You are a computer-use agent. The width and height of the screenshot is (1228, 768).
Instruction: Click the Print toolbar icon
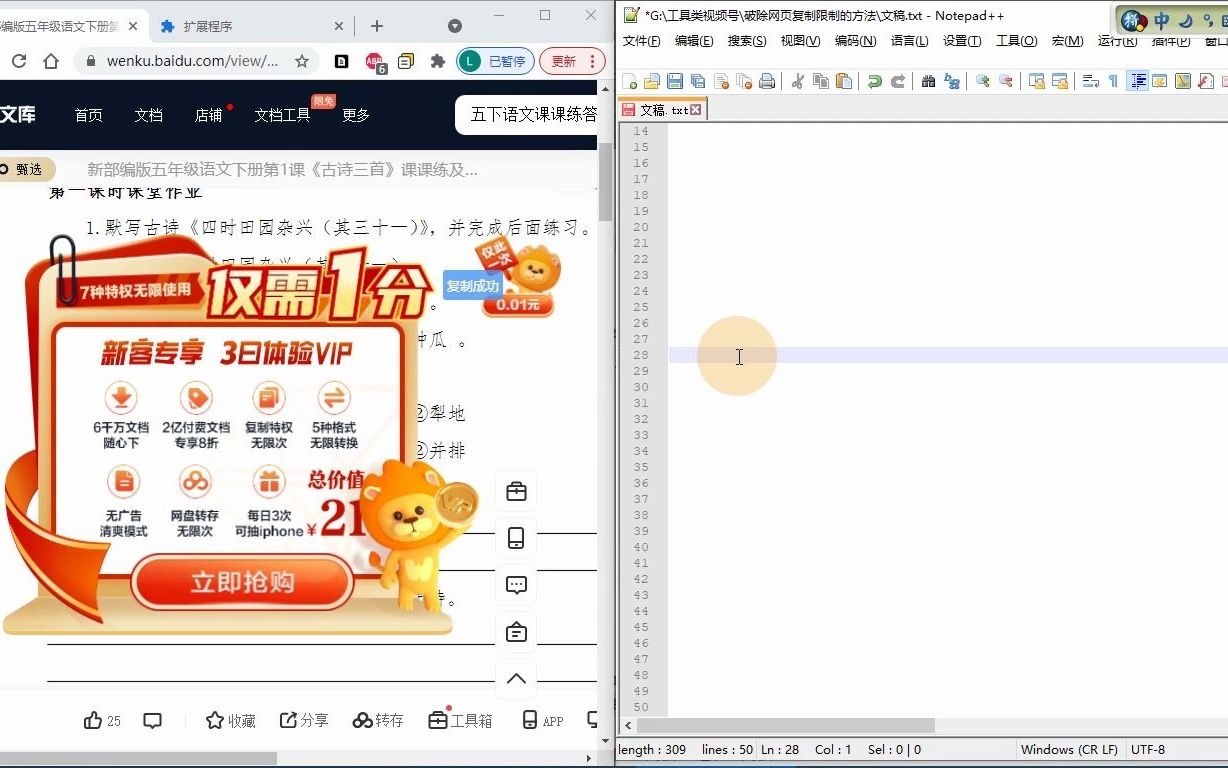765,81
